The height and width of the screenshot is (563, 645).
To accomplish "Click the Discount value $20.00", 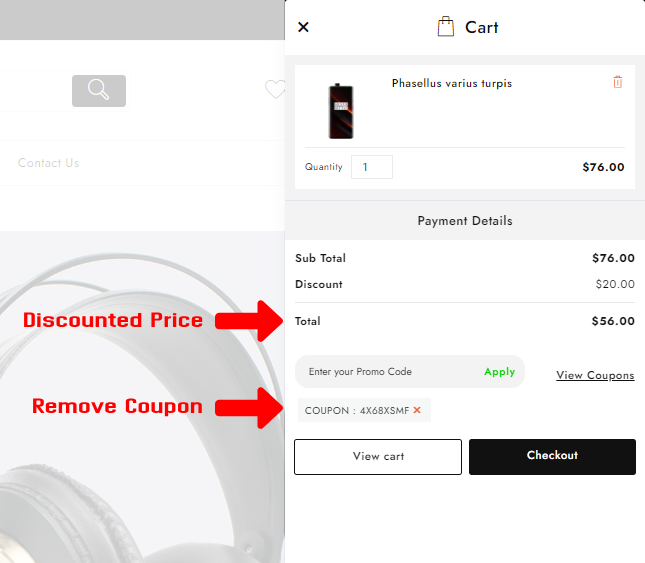I will point(614,285).
